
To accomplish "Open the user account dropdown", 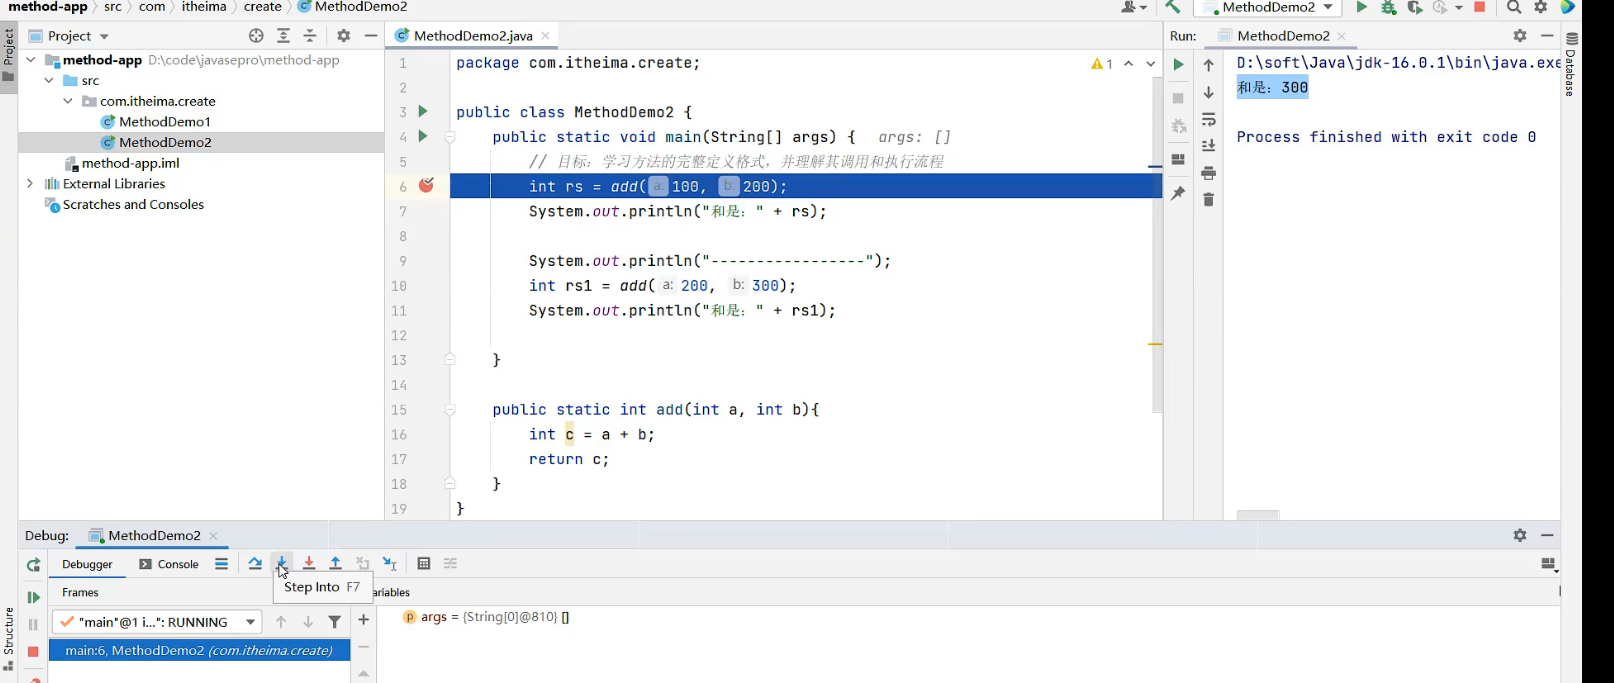I will [x=1134, y=7].
